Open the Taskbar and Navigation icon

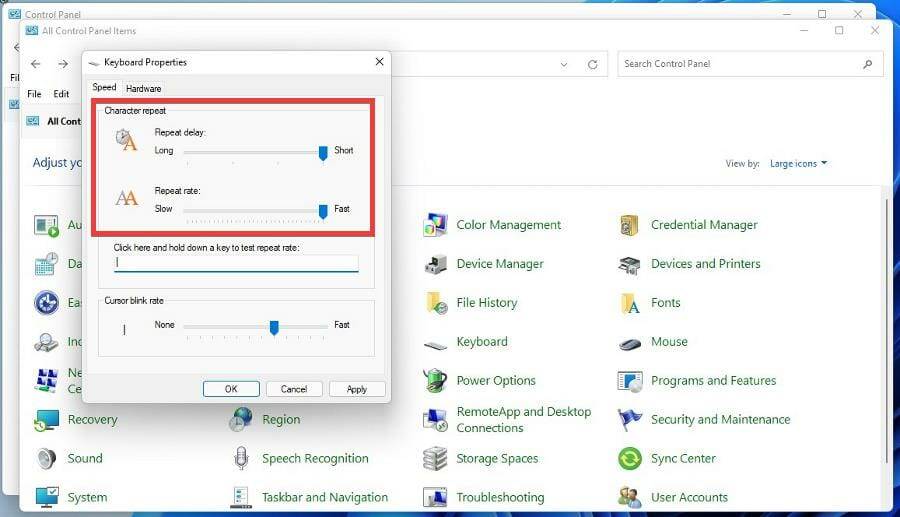click(241, 497)
